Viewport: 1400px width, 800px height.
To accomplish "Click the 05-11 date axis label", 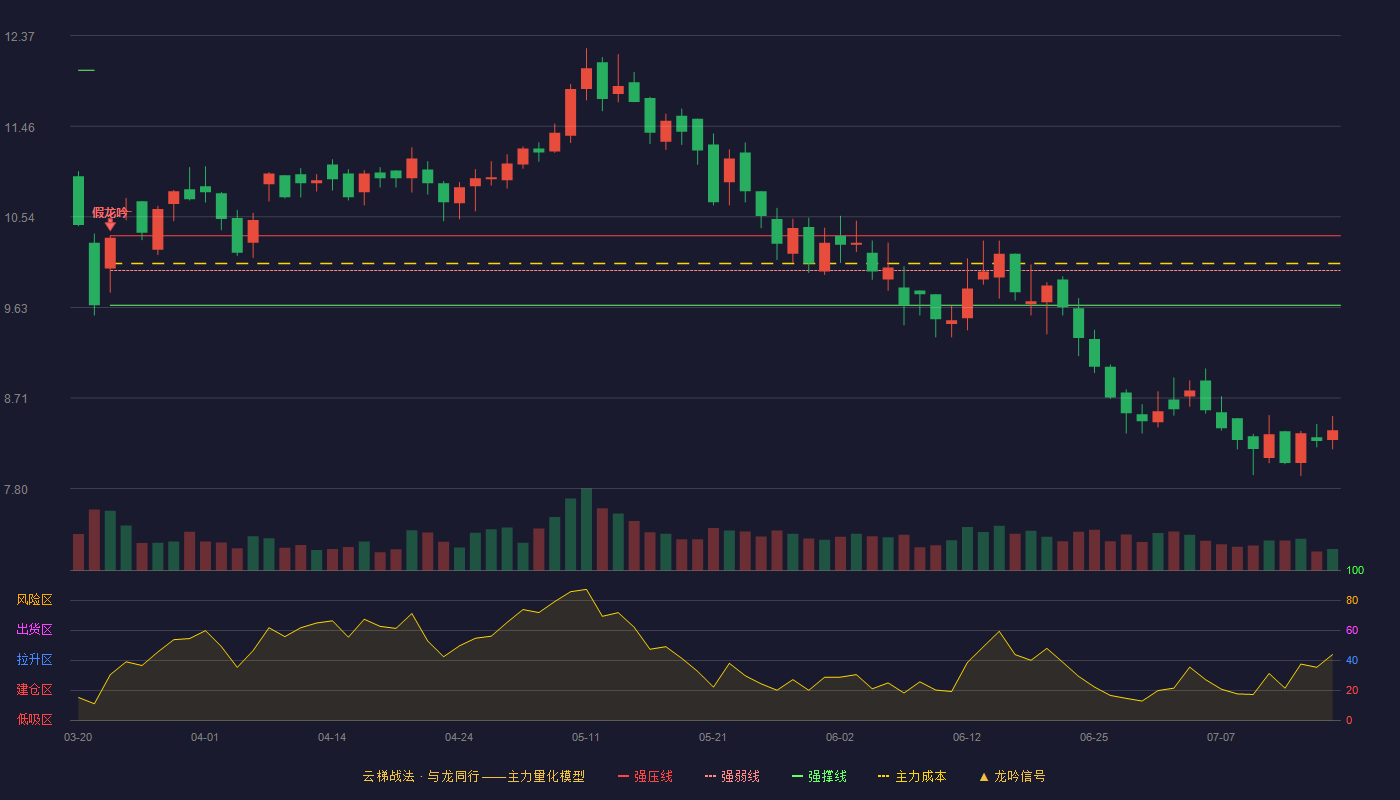I will (x=586, y=737).
